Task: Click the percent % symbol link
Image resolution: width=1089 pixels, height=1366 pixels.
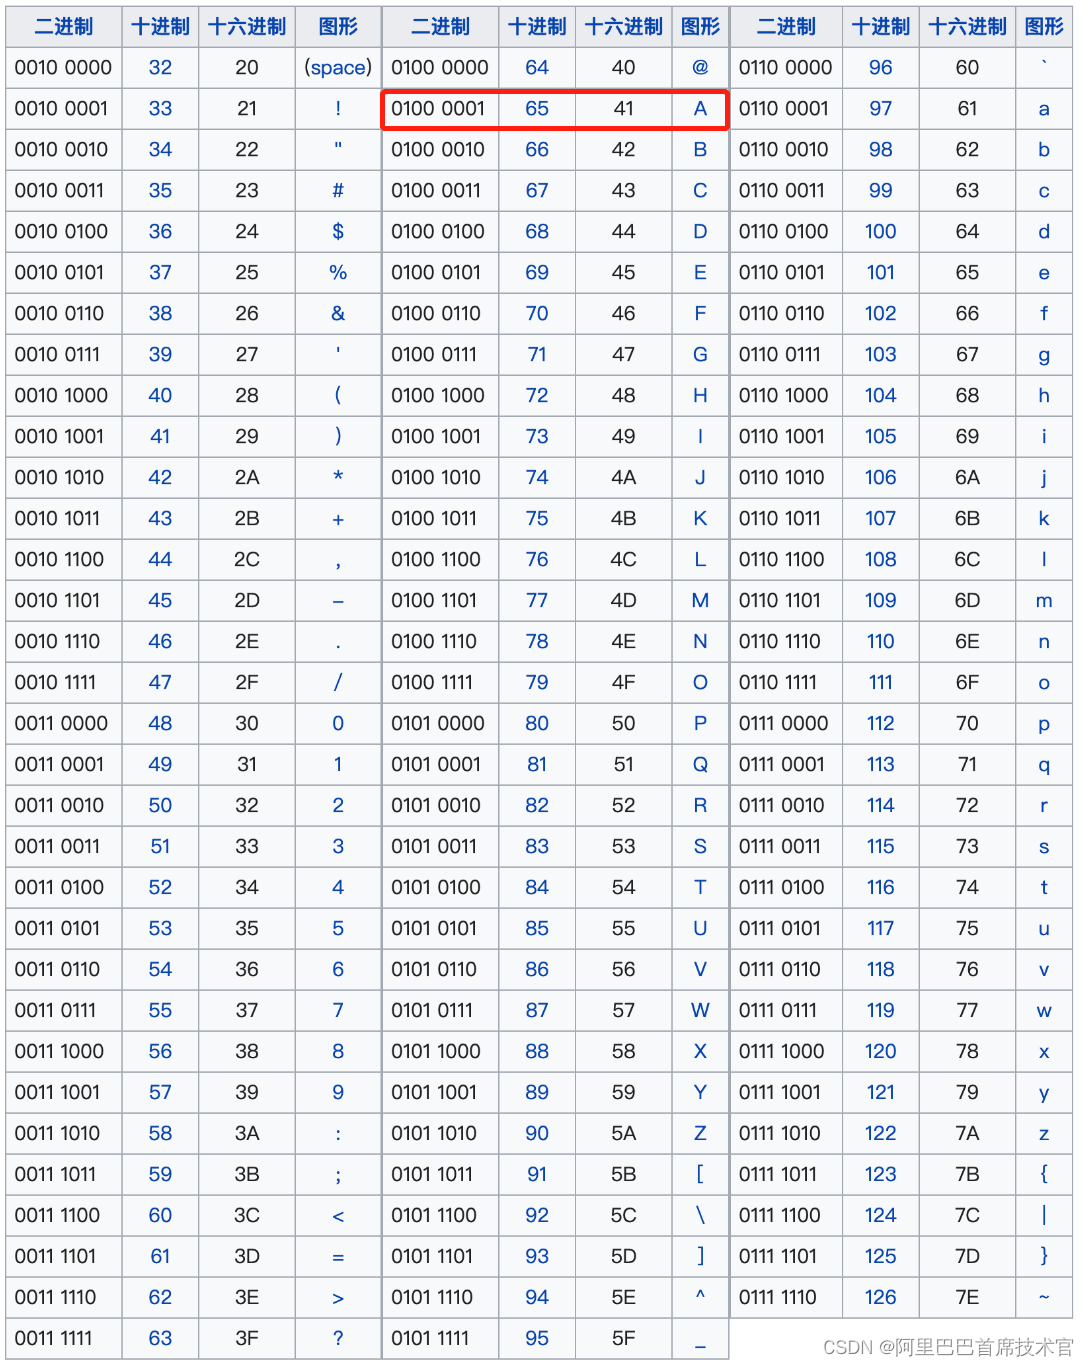Action: point(338,272)
